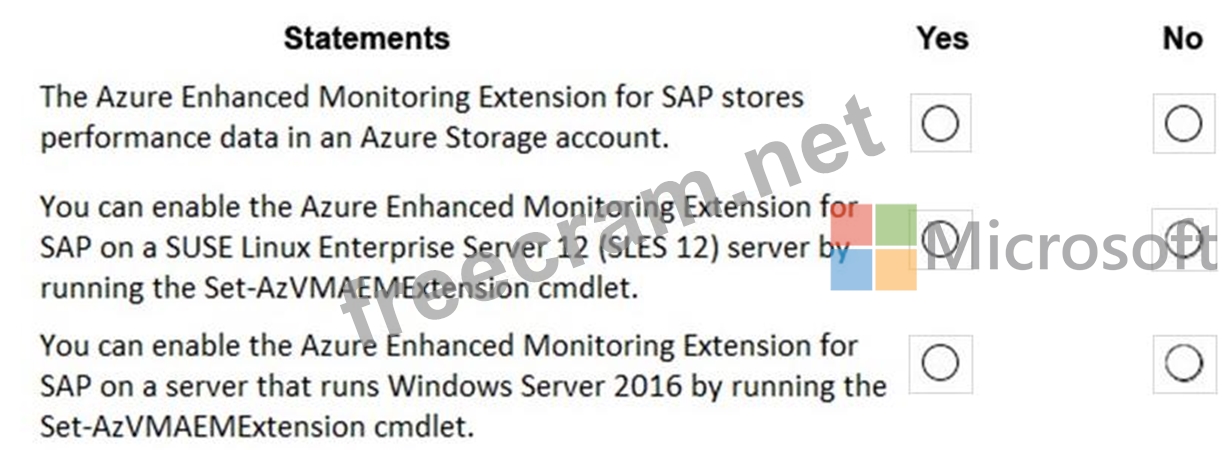Click the Statements column header

pyautogui.click(x=366, y=38)
